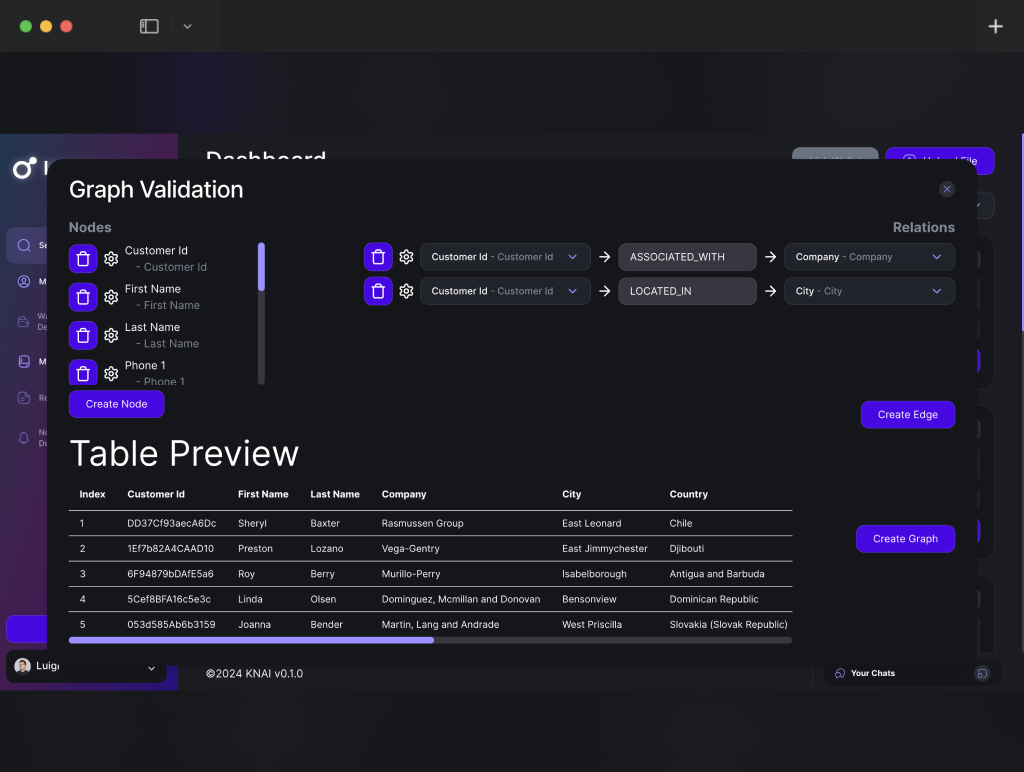
Task: Delete the Customer Id node
Action: pos(83,258)
